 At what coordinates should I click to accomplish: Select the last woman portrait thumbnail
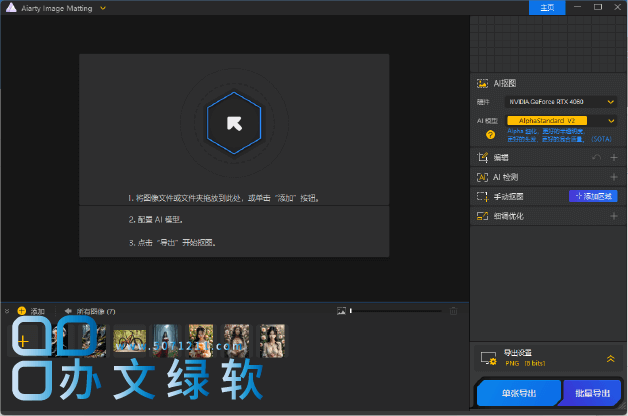point(272,341)
